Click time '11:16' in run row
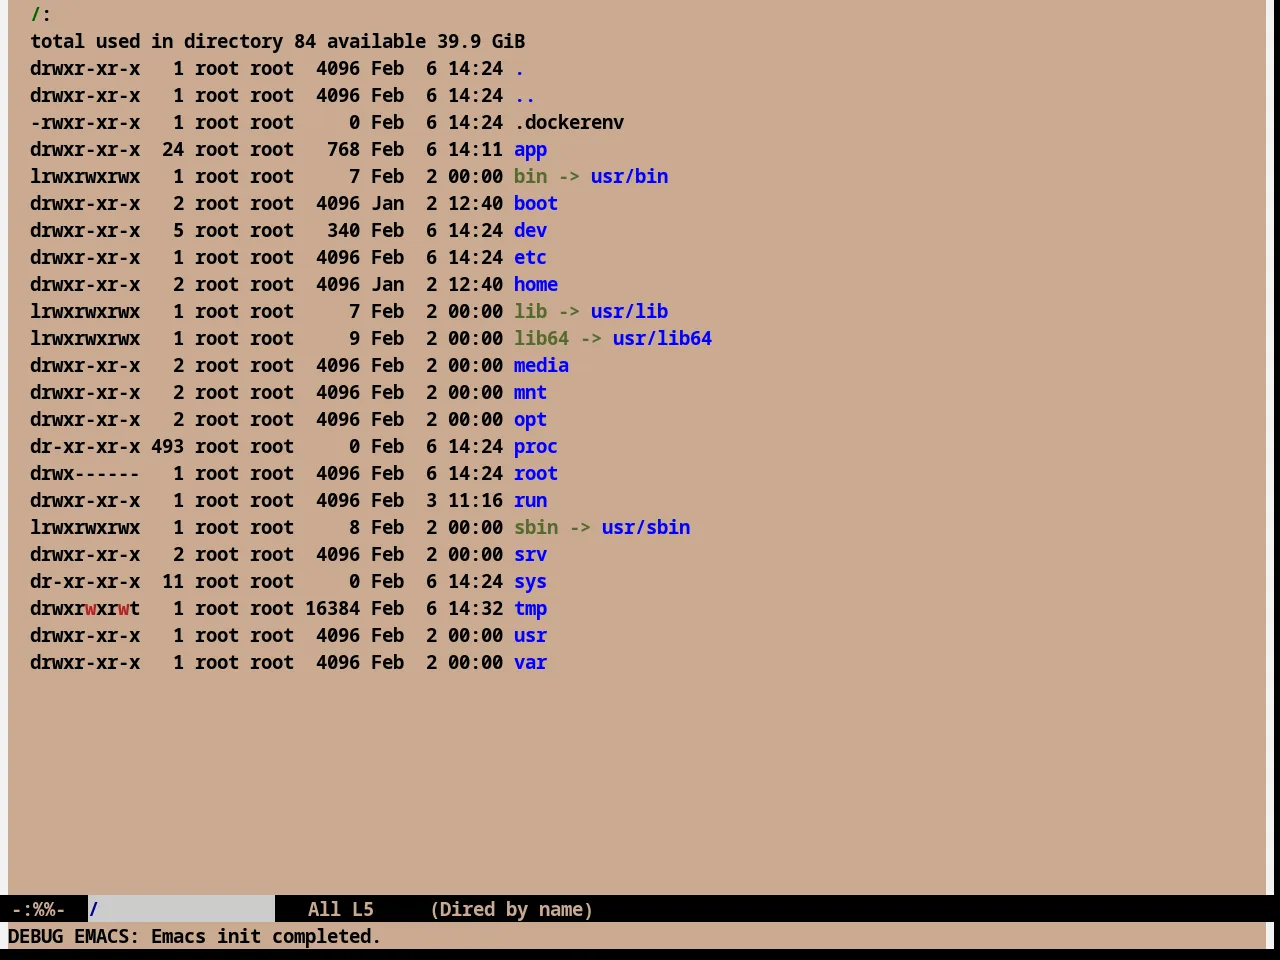This screenshot has height=960, width=1280. click(475, 501)
